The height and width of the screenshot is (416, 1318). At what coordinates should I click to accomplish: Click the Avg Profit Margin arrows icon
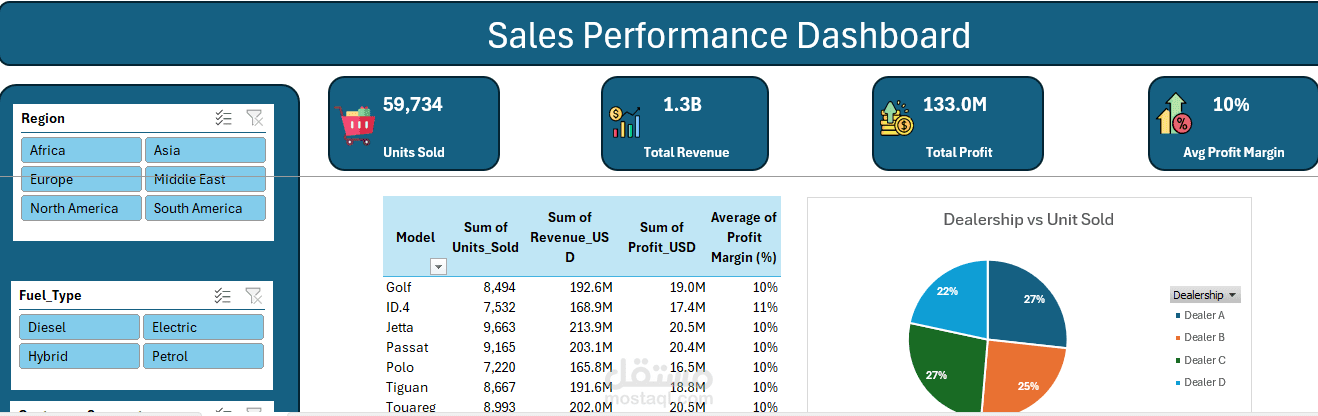(x=1175, y=113)
